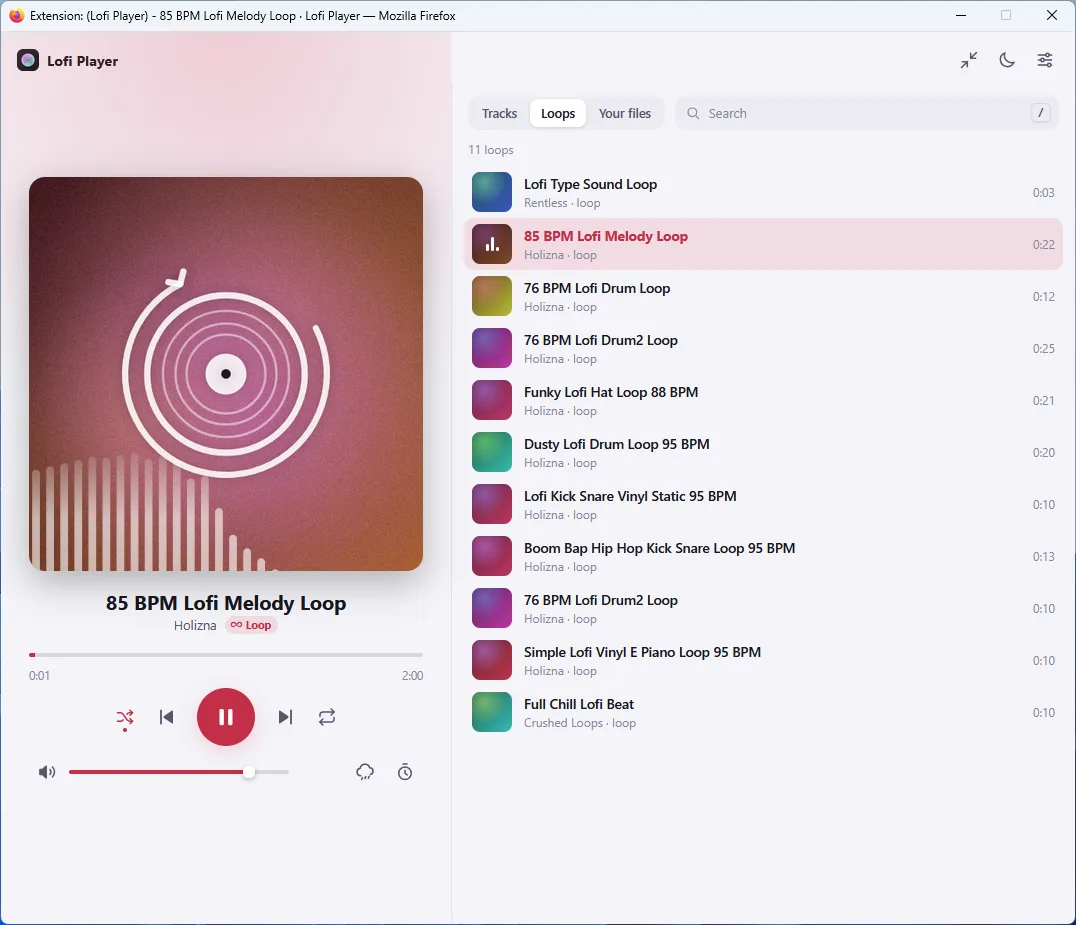This screenshot has height=925, width=1076.
Task: Click the search magnifier icon
Action: click(x=693, y=113)
